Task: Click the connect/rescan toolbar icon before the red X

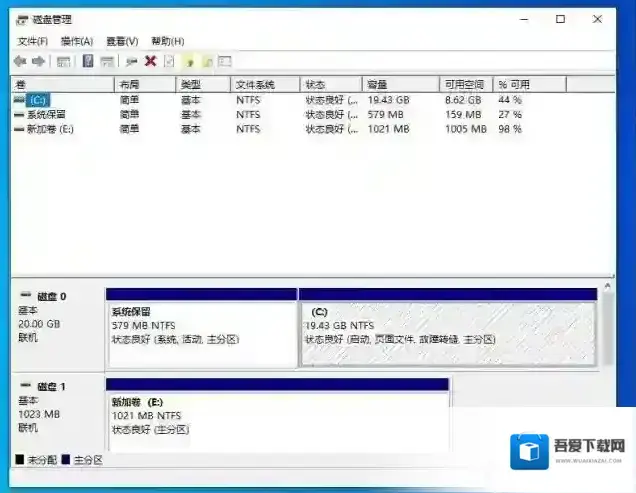Action: click(131, 62)
